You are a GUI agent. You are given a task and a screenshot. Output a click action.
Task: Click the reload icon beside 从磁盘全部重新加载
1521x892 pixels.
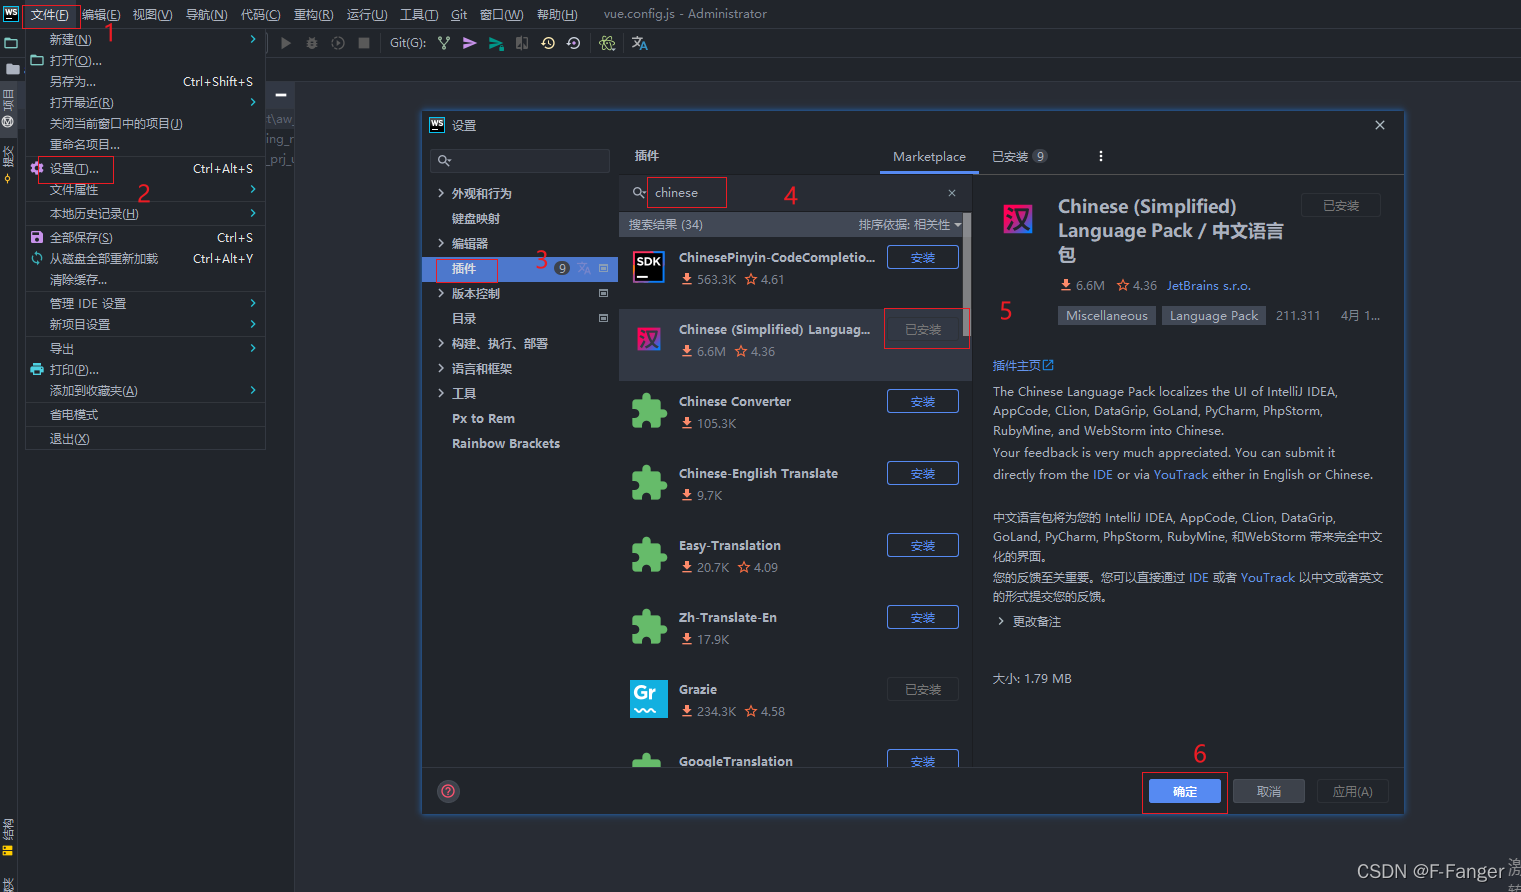[x=37, y=258]
